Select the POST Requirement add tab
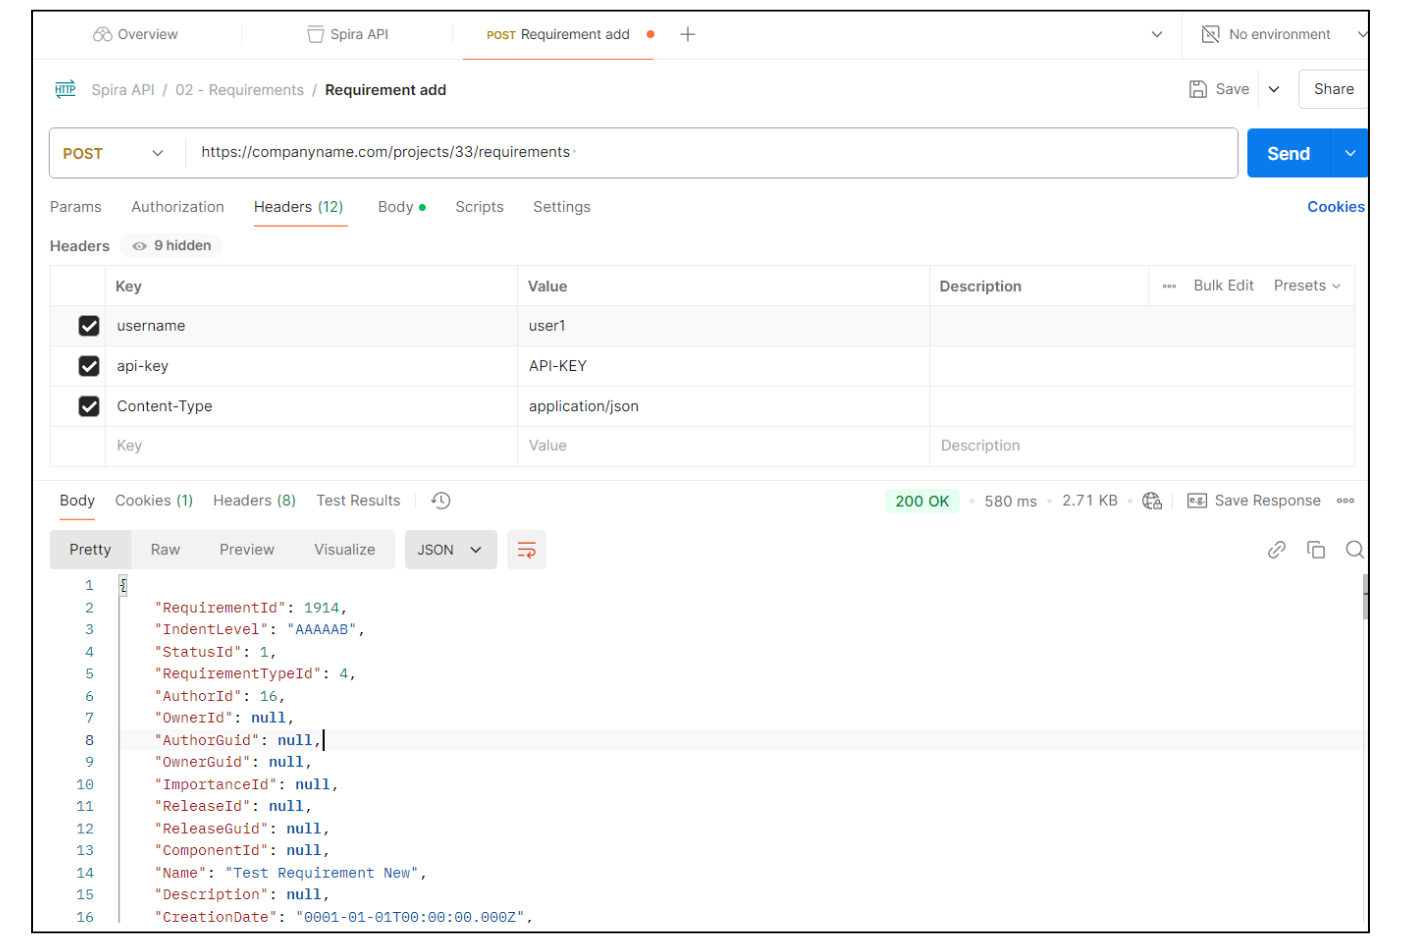1401x943 pixels. point(557,34)
